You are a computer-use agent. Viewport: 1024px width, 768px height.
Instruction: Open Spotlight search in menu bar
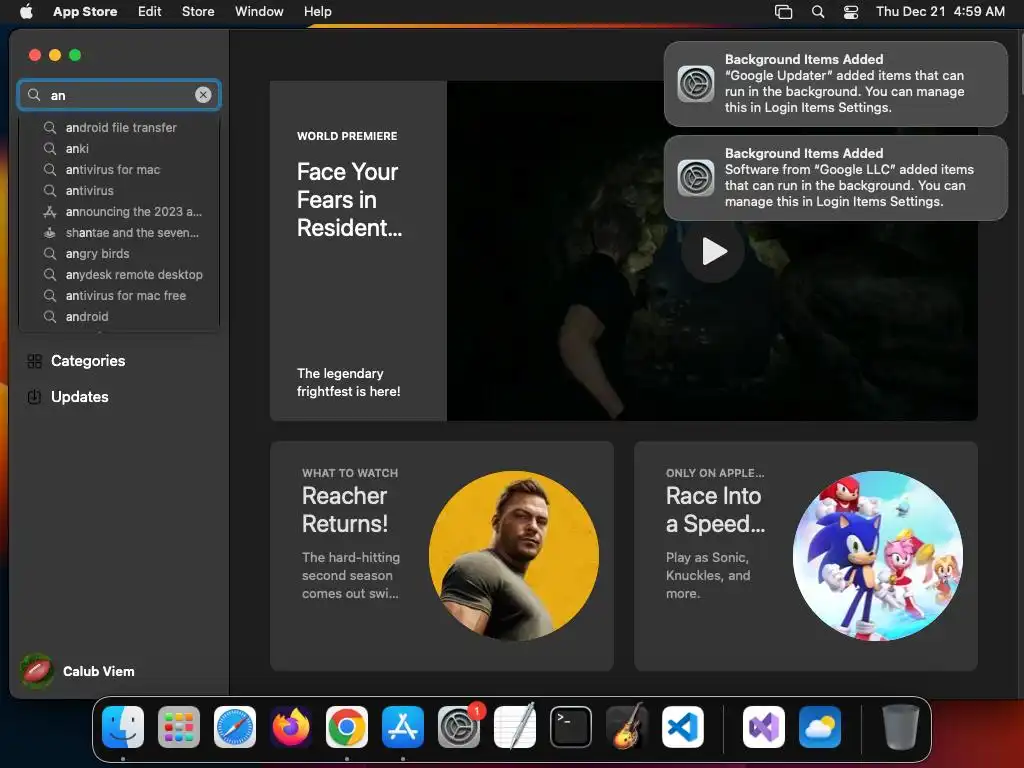click(x=818, y=12)
